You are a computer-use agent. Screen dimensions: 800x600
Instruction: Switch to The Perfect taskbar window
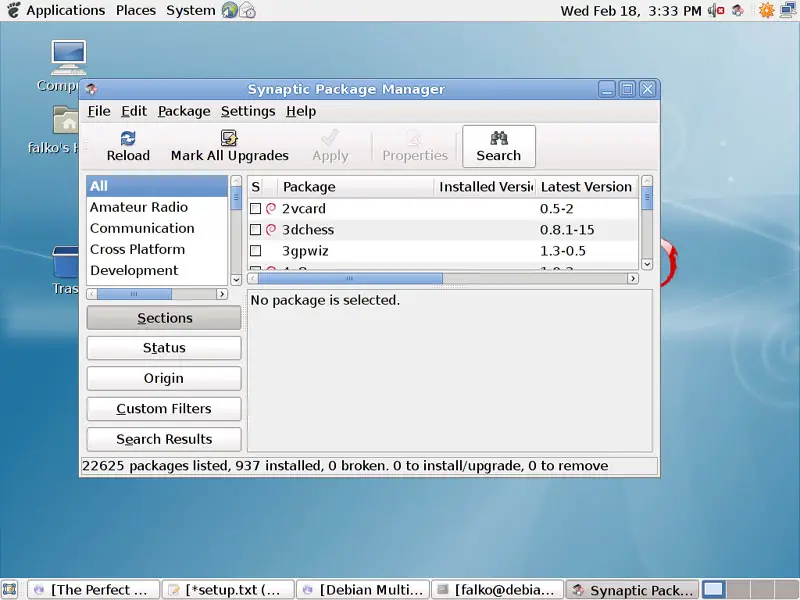pyautogui.click(x=93, y=590)
